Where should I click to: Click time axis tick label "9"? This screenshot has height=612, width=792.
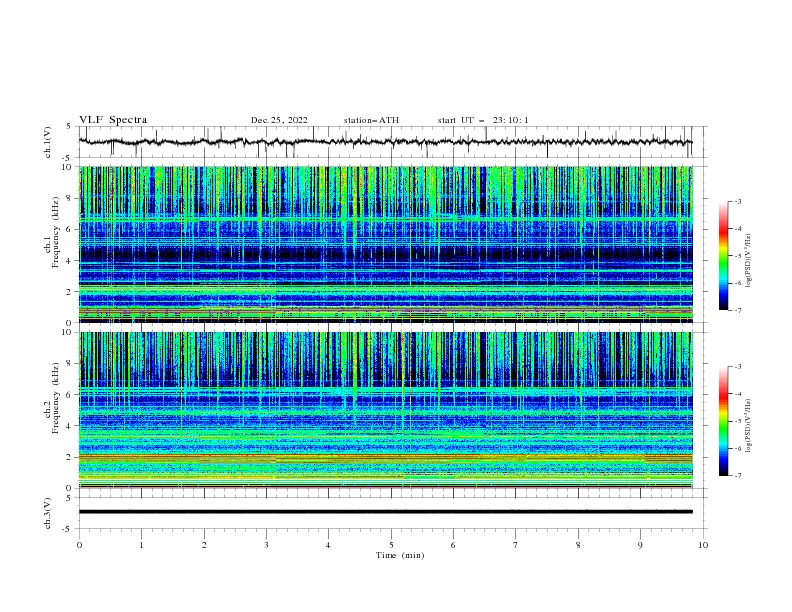[x=640, y=545]
